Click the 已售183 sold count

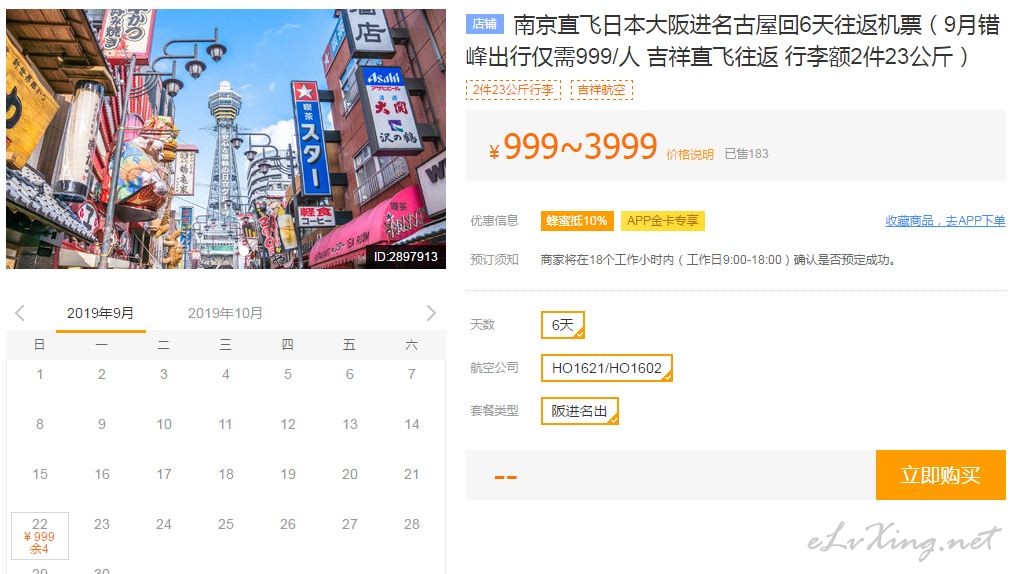point(746,154)
